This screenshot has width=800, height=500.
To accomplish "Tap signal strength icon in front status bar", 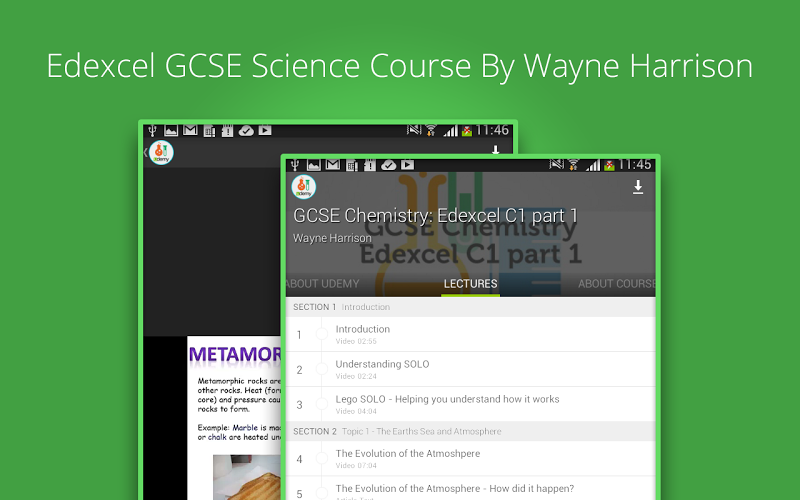I will [593, 165].
